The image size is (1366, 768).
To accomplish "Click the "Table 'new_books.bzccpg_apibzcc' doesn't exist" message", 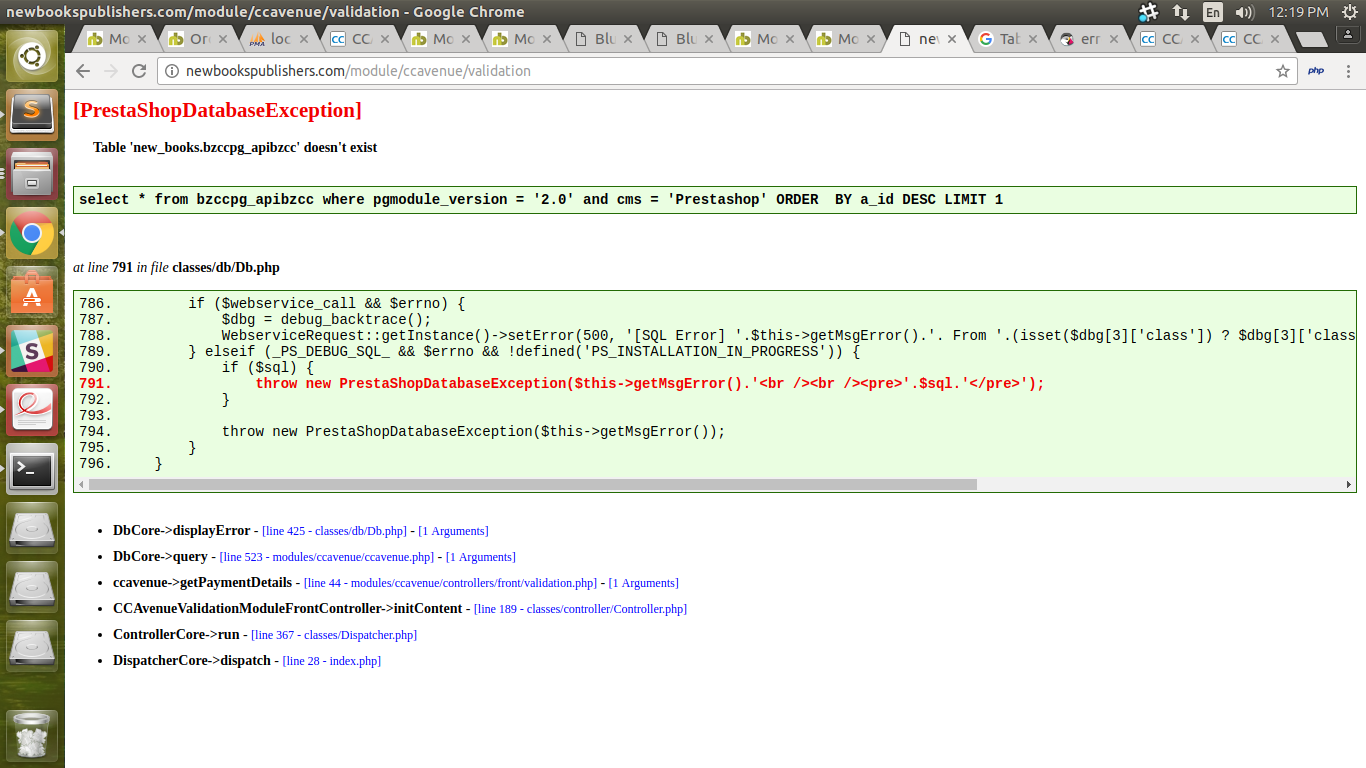I will click(235, 147).
